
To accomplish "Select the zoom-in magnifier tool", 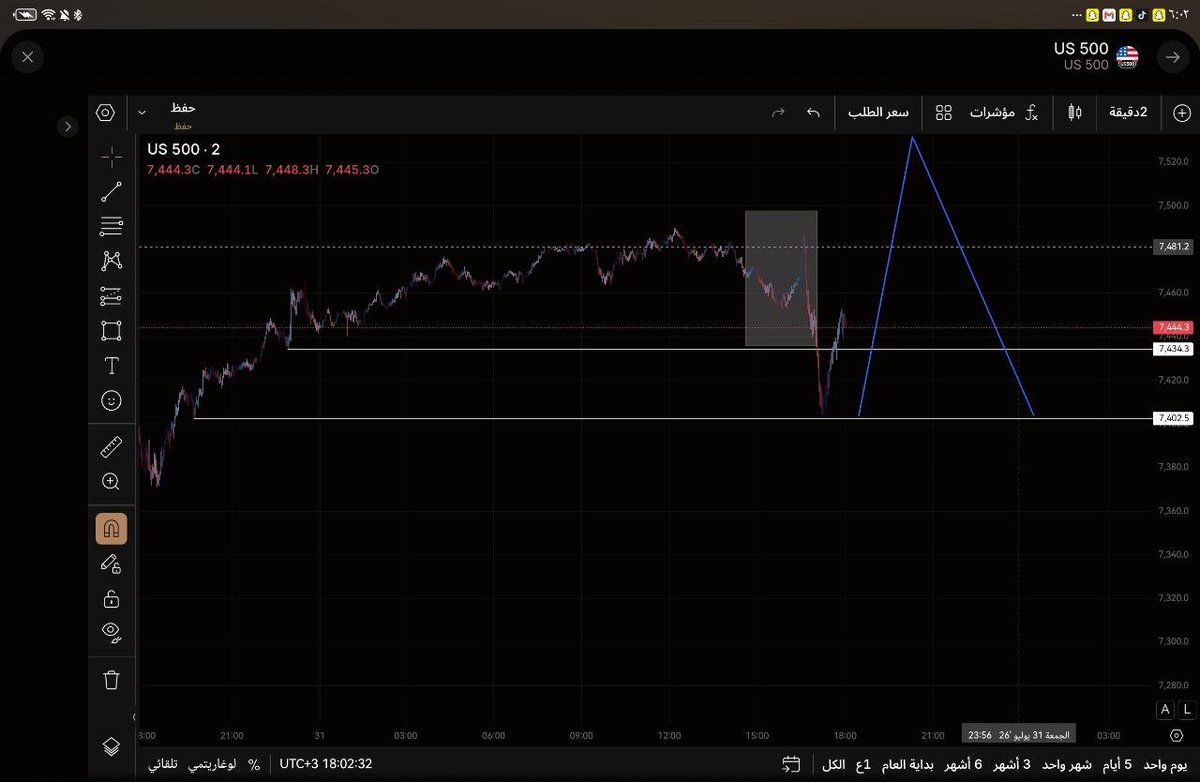I will [111, 481].
